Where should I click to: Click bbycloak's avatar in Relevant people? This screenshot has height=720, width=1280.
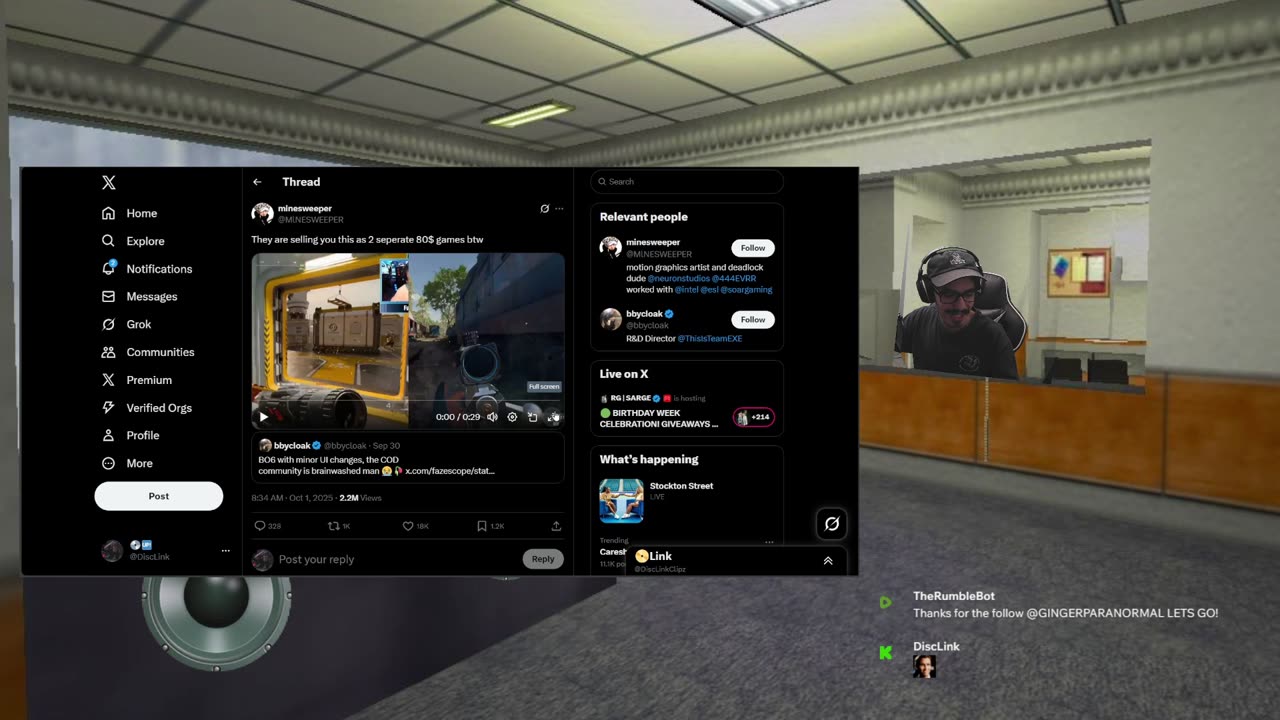[610, 319]
